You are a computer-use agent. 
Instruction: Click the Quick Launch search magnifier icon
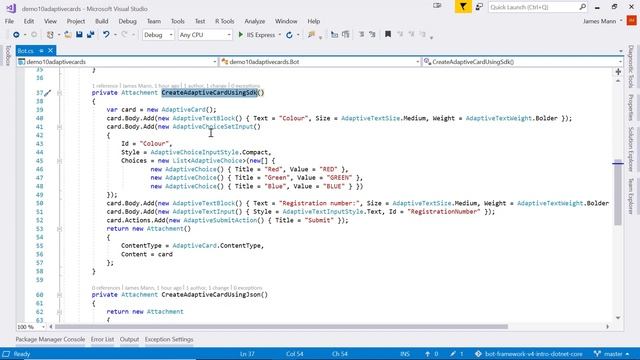(582, 7)
